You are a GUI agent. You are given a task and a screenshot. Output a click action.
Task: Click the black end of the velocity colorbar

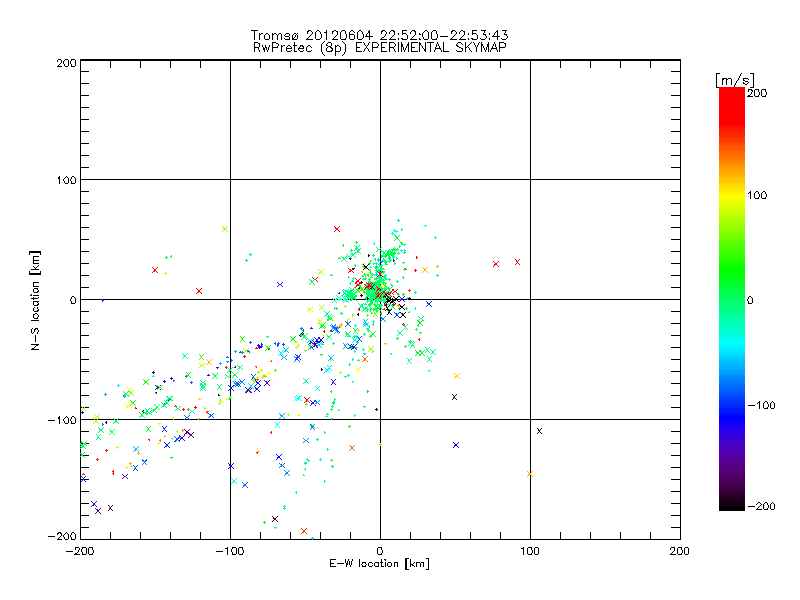click(731, 503)
